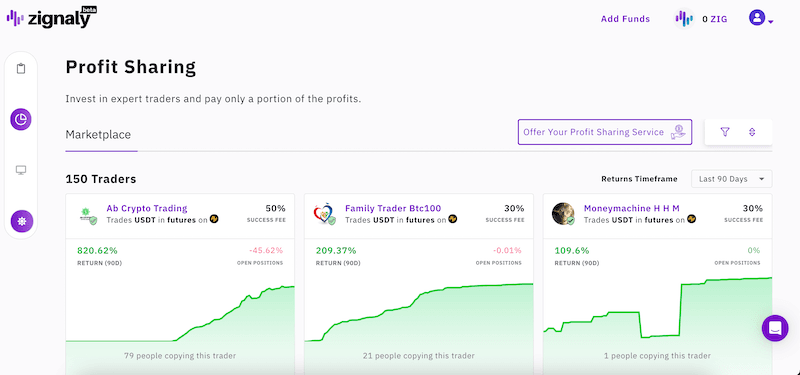The width and height of the screenshot is (800, 375).
Task: Click the sort arrows icon
Action: tap(752, 132)
